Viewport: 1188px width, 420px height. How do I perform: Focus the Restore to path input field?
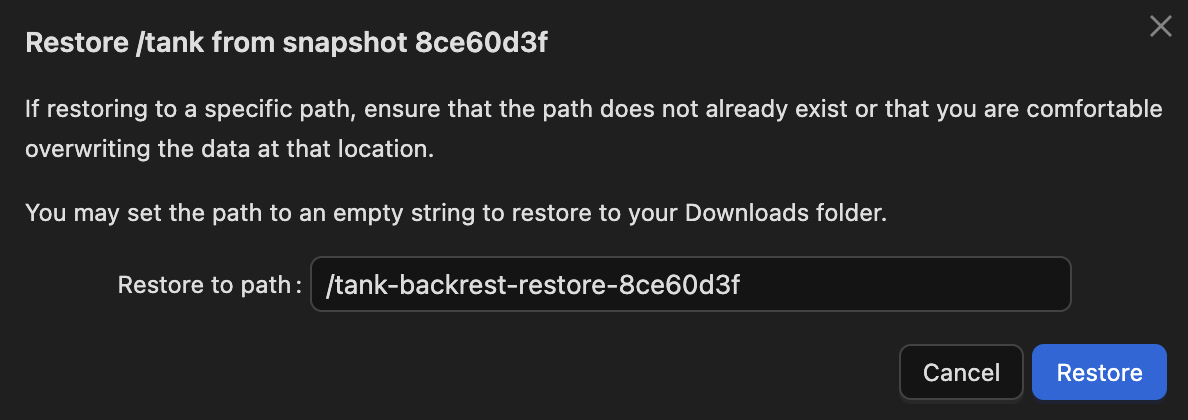690,284
